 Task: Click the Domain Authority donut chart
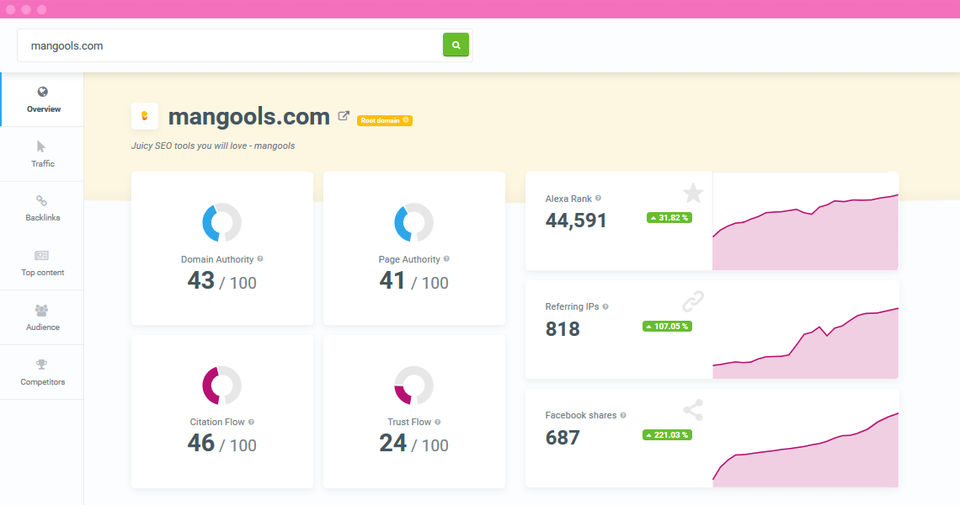tap(222, 222)
